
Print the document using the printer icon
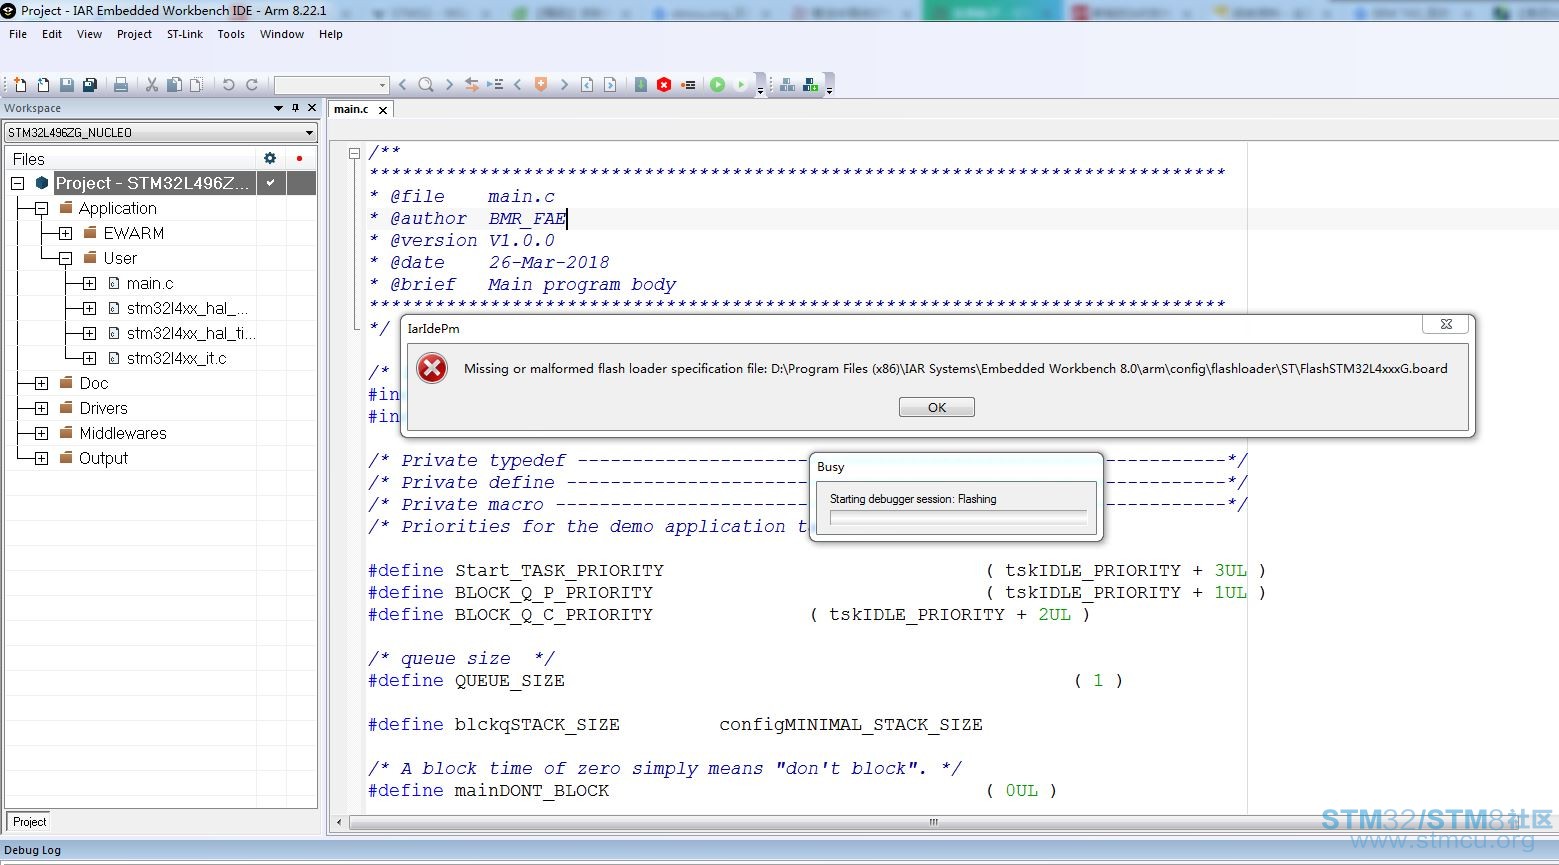(121, 85)
